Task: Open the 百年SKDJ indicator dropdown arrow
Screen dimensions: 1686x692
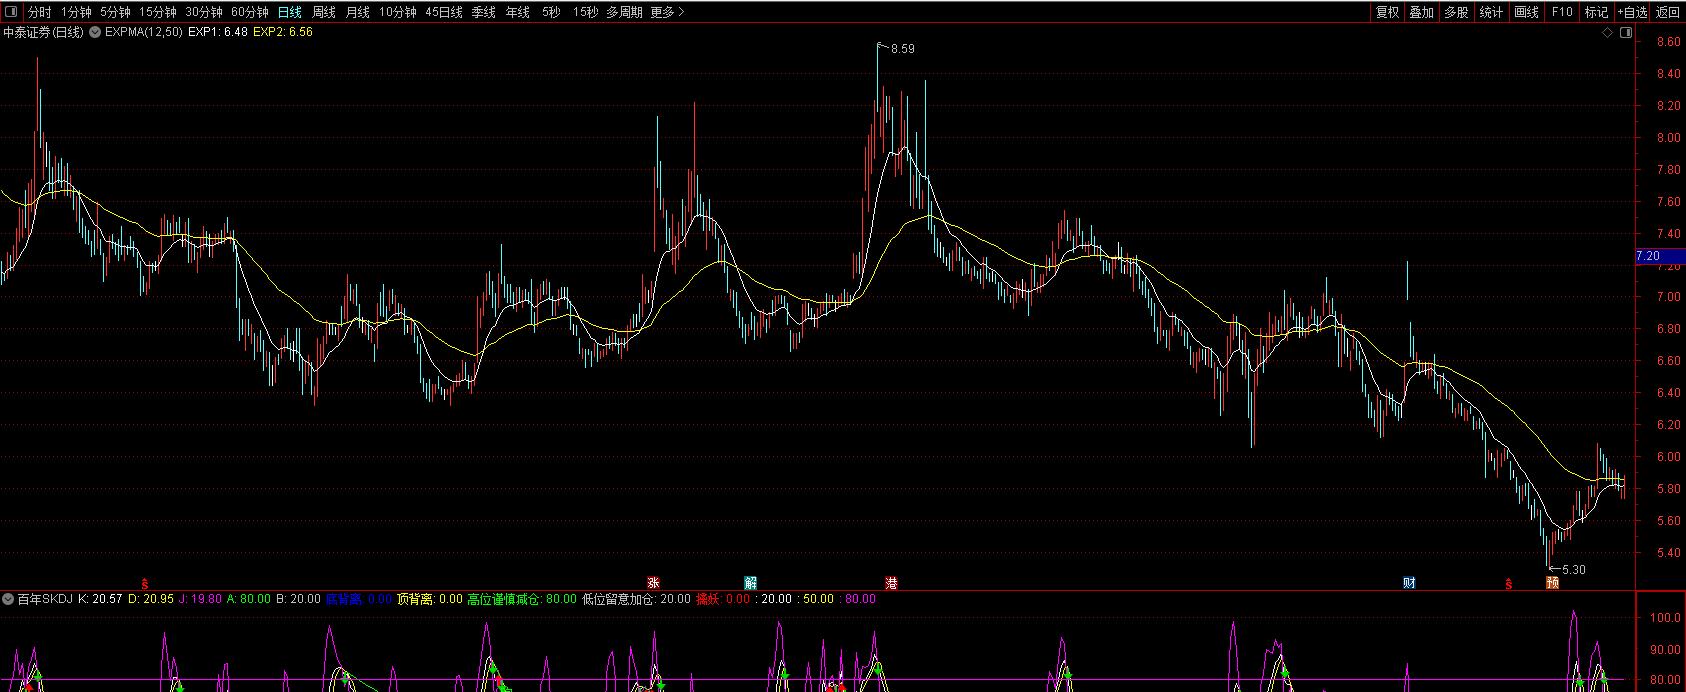Action: pyautogui.click(x=8, y=599)
